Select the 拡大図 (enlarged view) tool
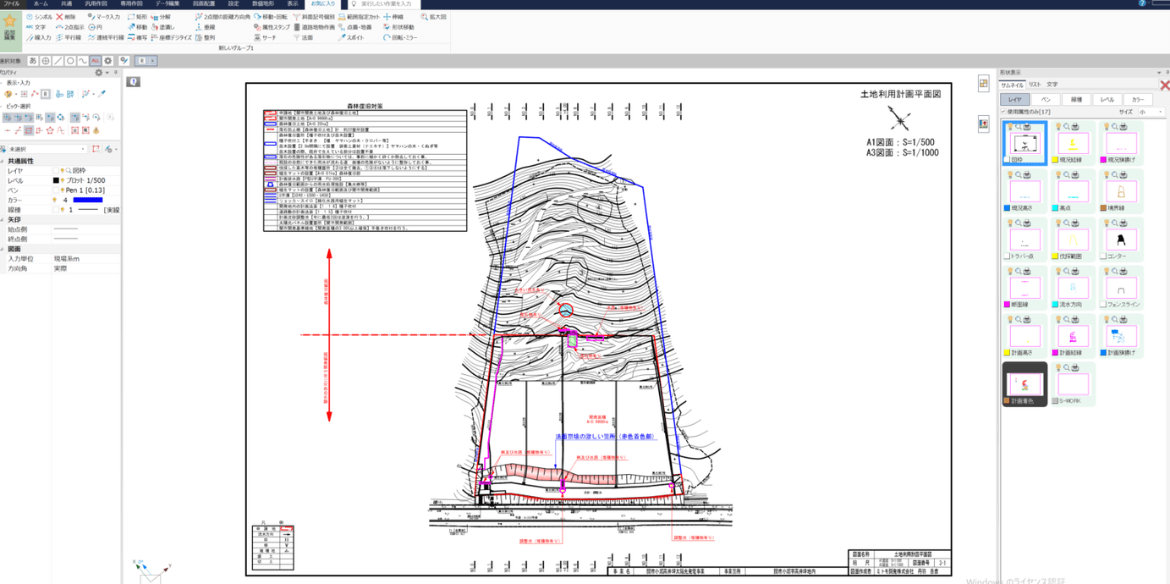Screen dimensions: 1170x584 click(x=437, y=17)
